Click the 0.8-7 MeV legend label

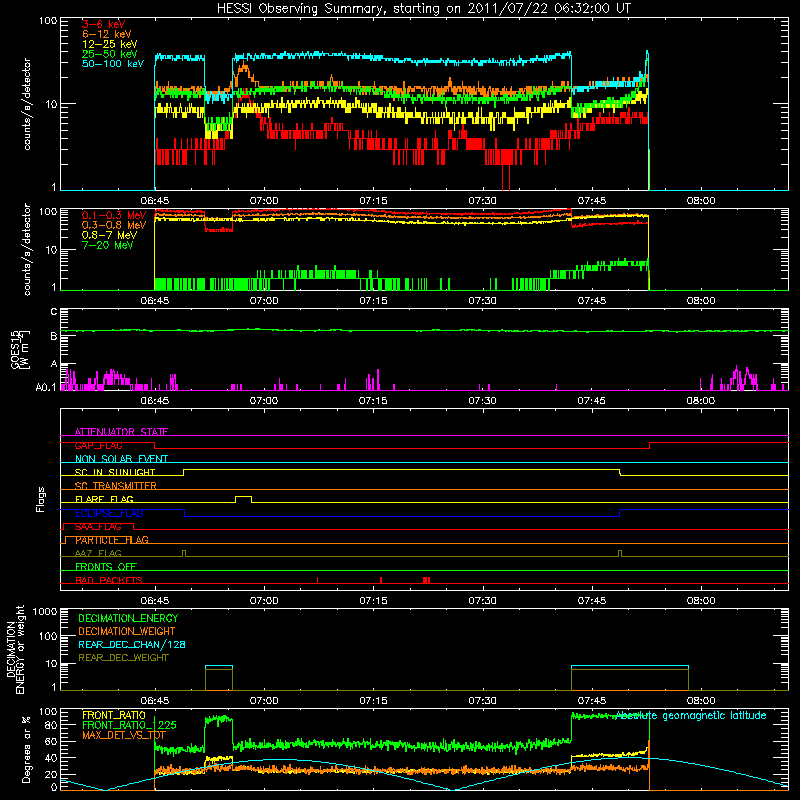(x=109, y=235)
